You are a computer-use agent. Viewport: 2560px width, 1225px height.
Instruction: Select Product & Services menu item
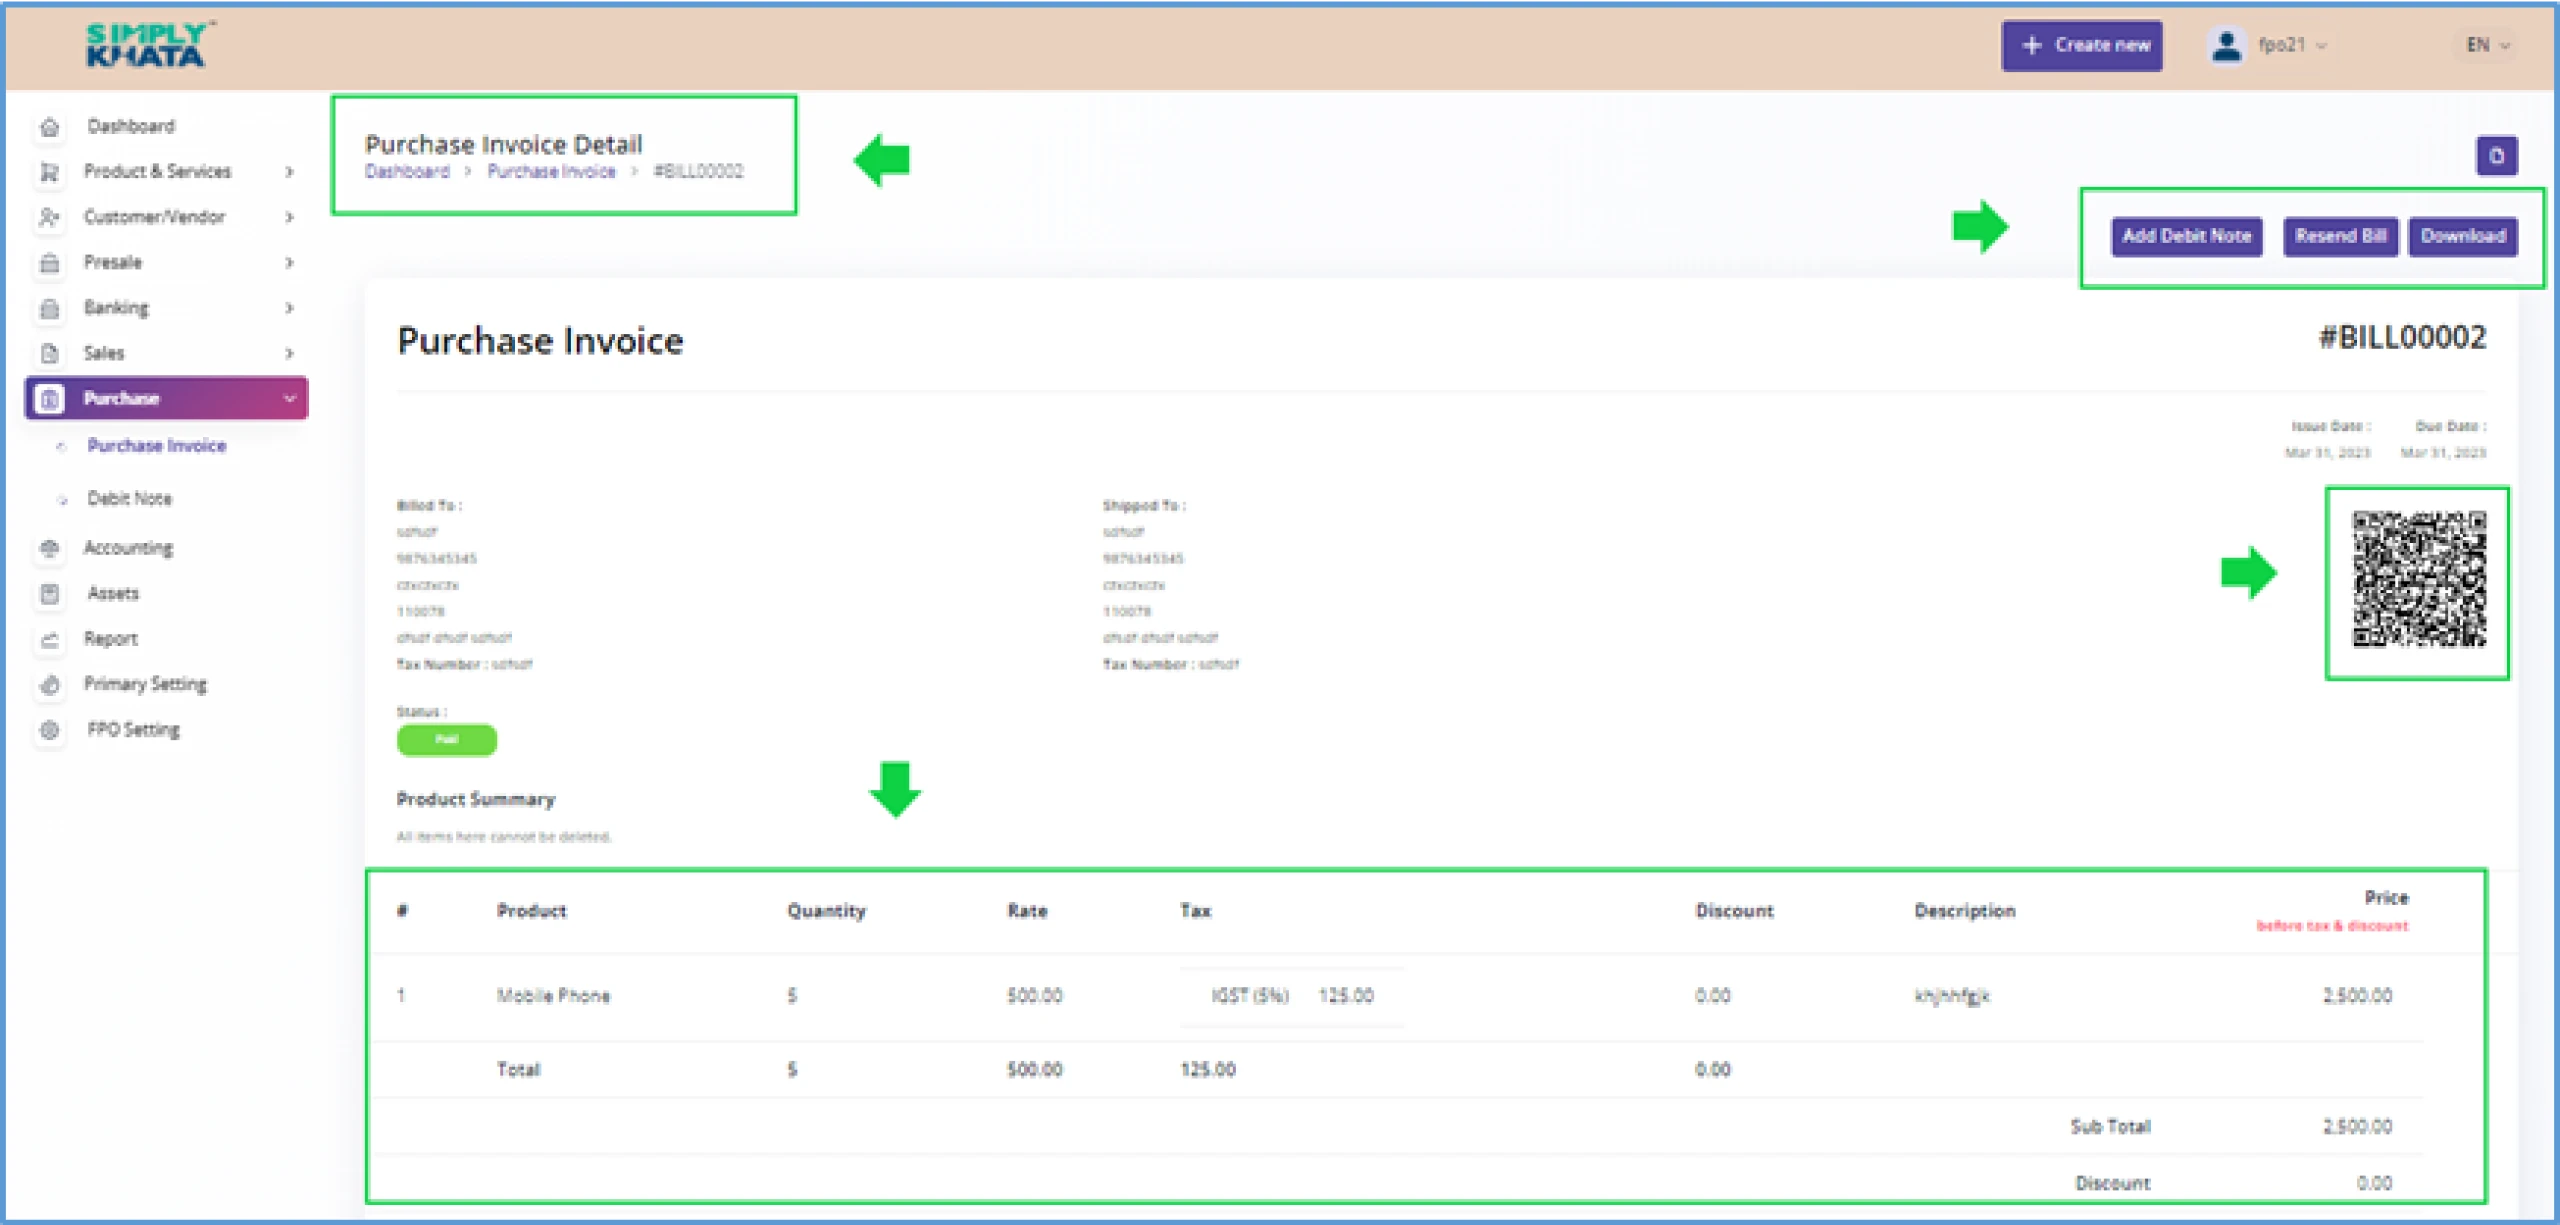[x=158, y=172]
